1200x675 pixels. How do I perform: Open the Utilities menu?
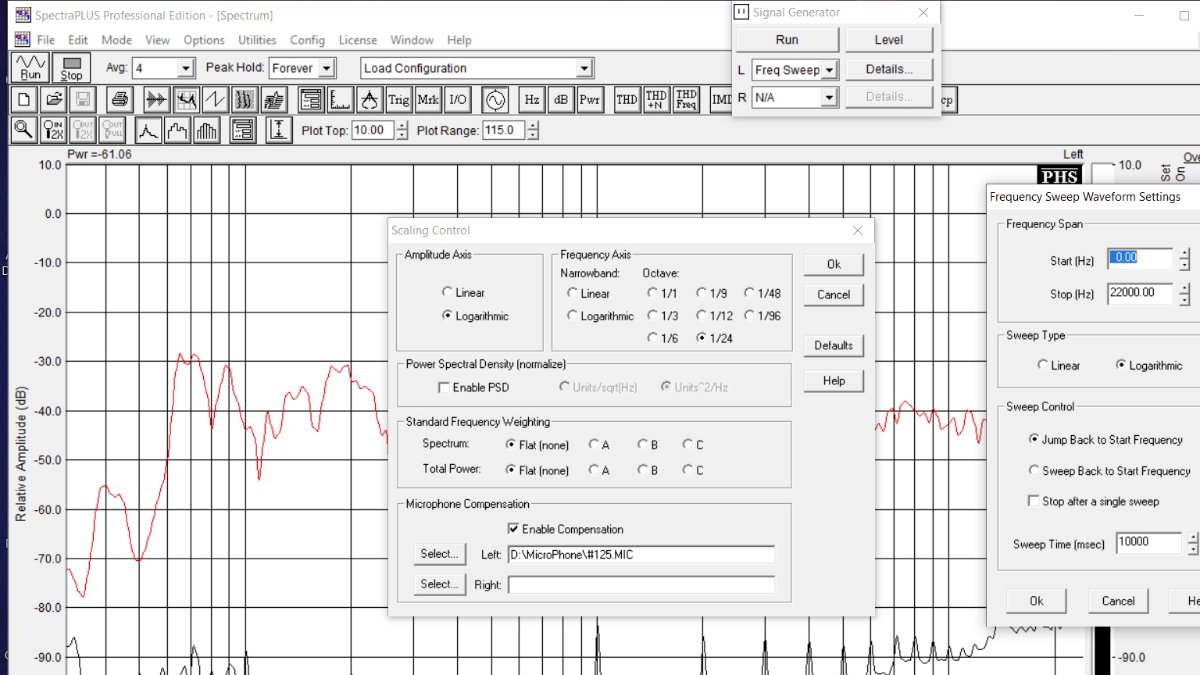click(257, 40)
